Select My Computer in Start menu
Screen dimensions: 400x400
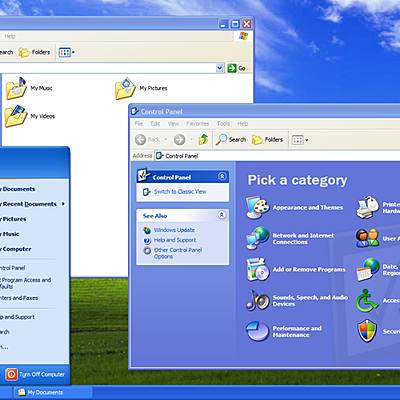16,249
